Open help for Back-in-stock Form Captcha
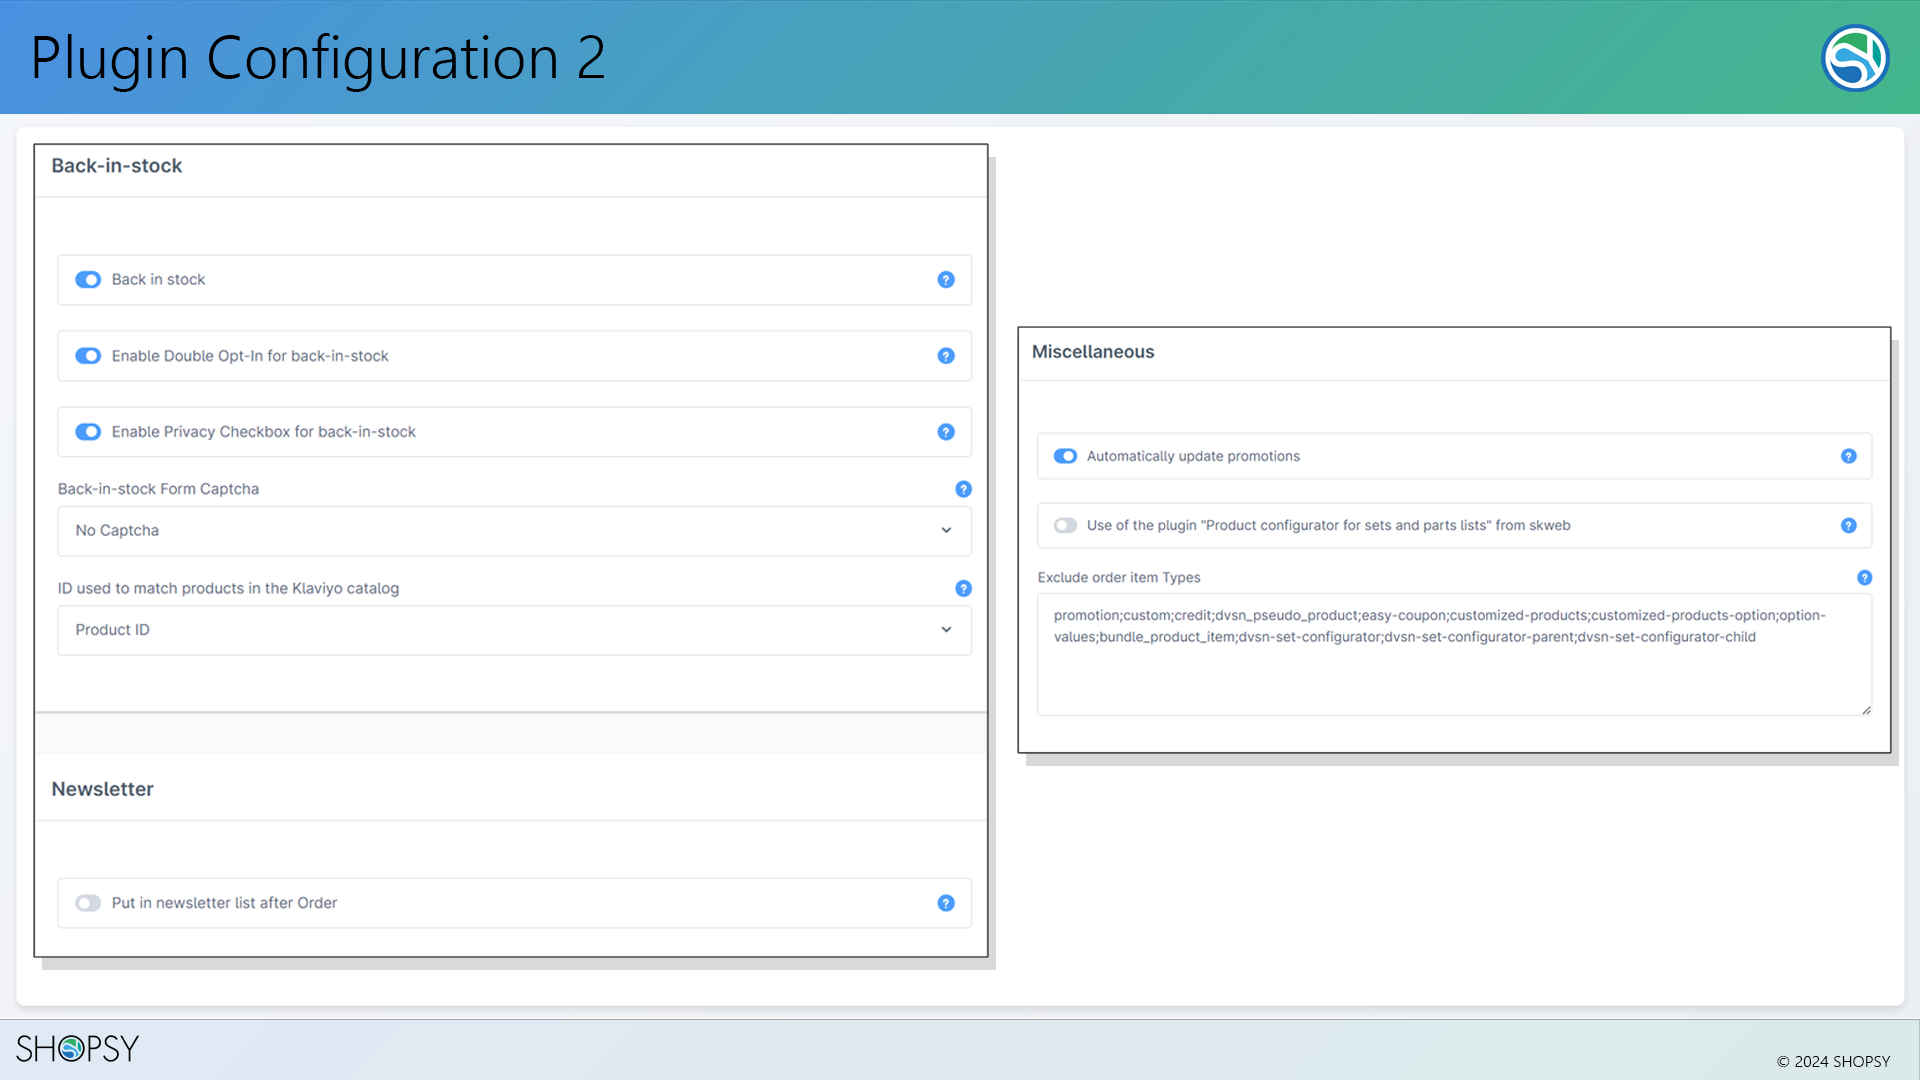Screen dimensions: 1920x1080 (963, 489)
